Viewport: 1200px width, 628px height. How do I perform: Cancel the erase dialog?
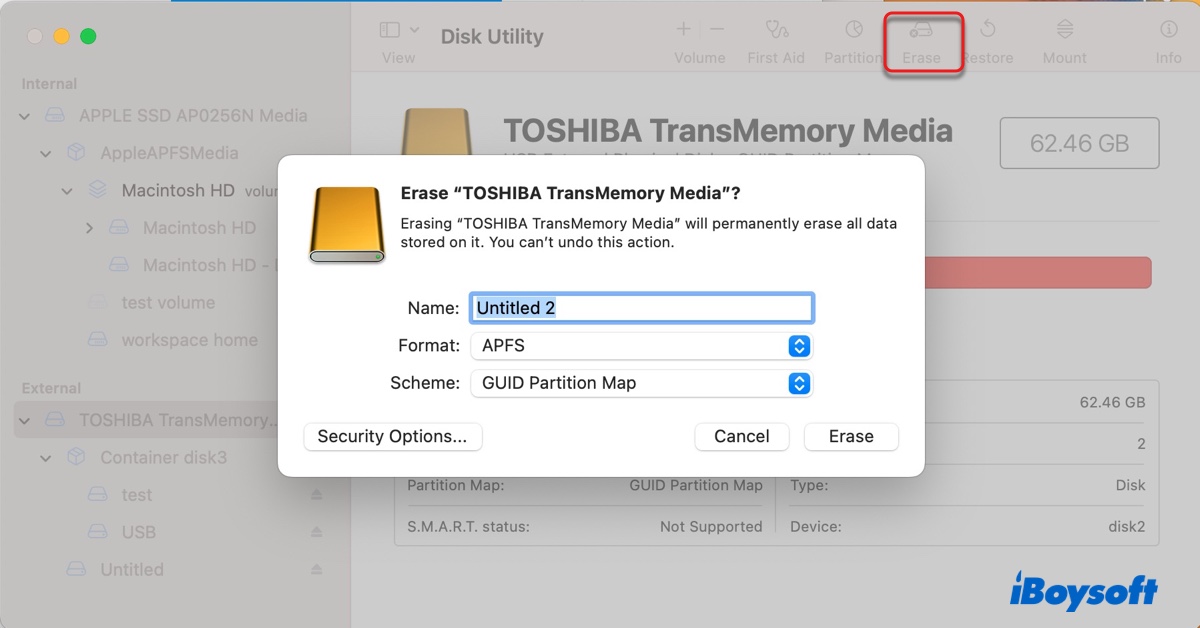741,436
